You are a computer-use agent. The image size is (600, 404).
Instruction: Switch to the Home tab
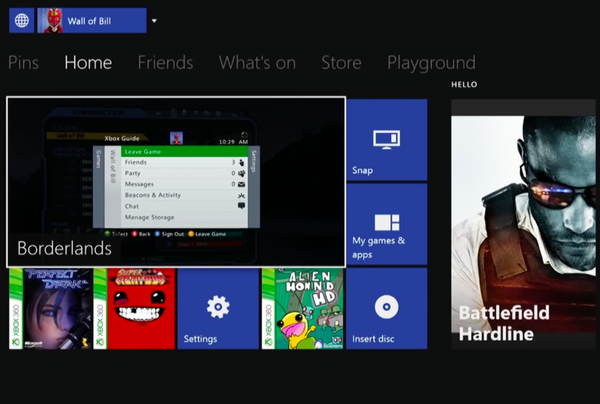click(x=88, y=62)
